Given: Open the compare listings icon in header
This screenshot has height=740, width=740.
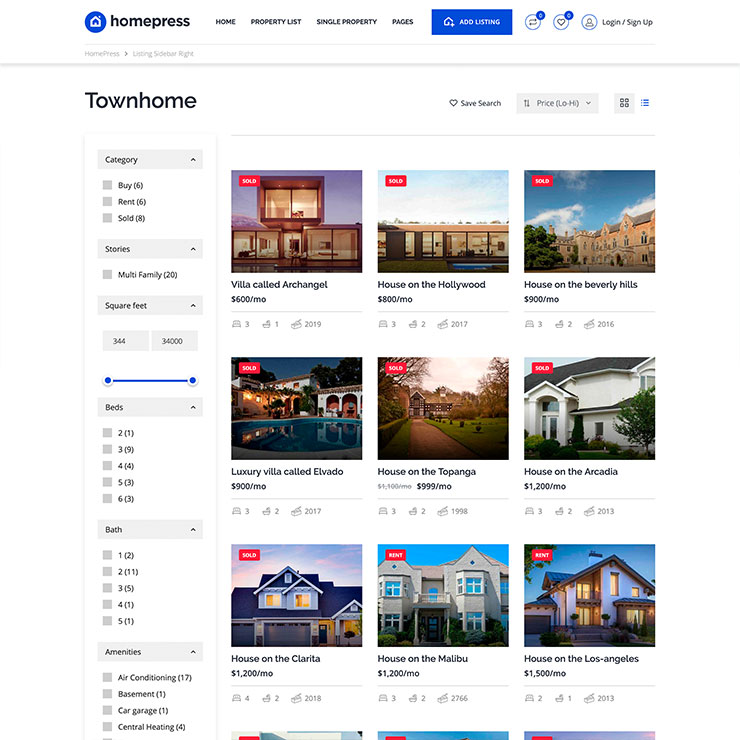Looking at the screenshot, I should 532,22.
